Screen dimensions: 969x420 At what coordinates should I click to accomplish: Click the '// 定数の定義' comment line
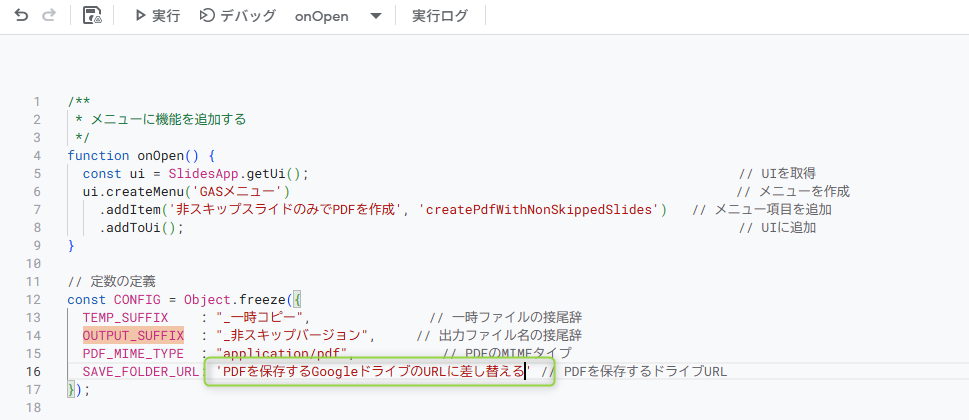(x=112, y=282)
